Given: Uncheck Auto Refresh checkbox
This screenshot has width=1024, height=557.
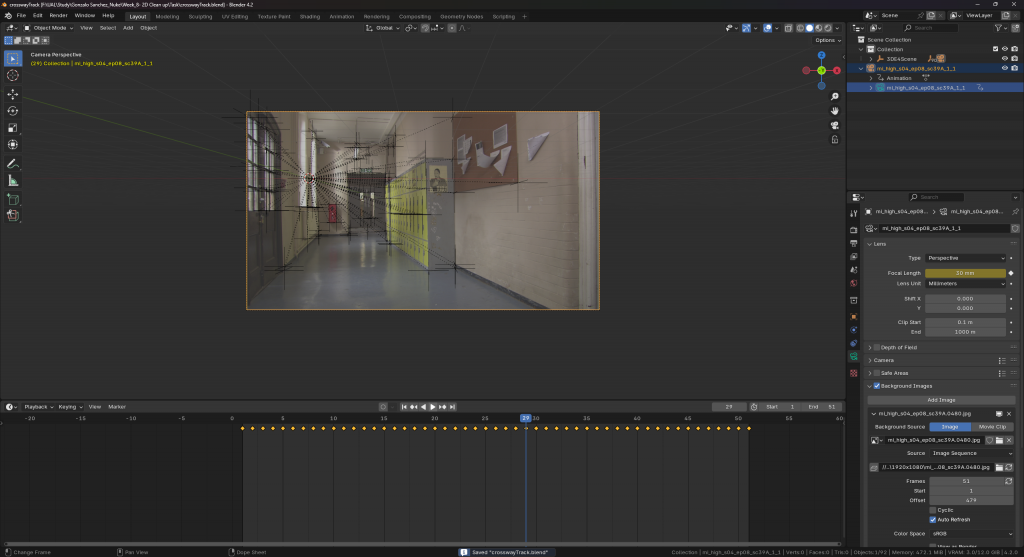Looking at the screenshot, I should click(x=933, y=520).
